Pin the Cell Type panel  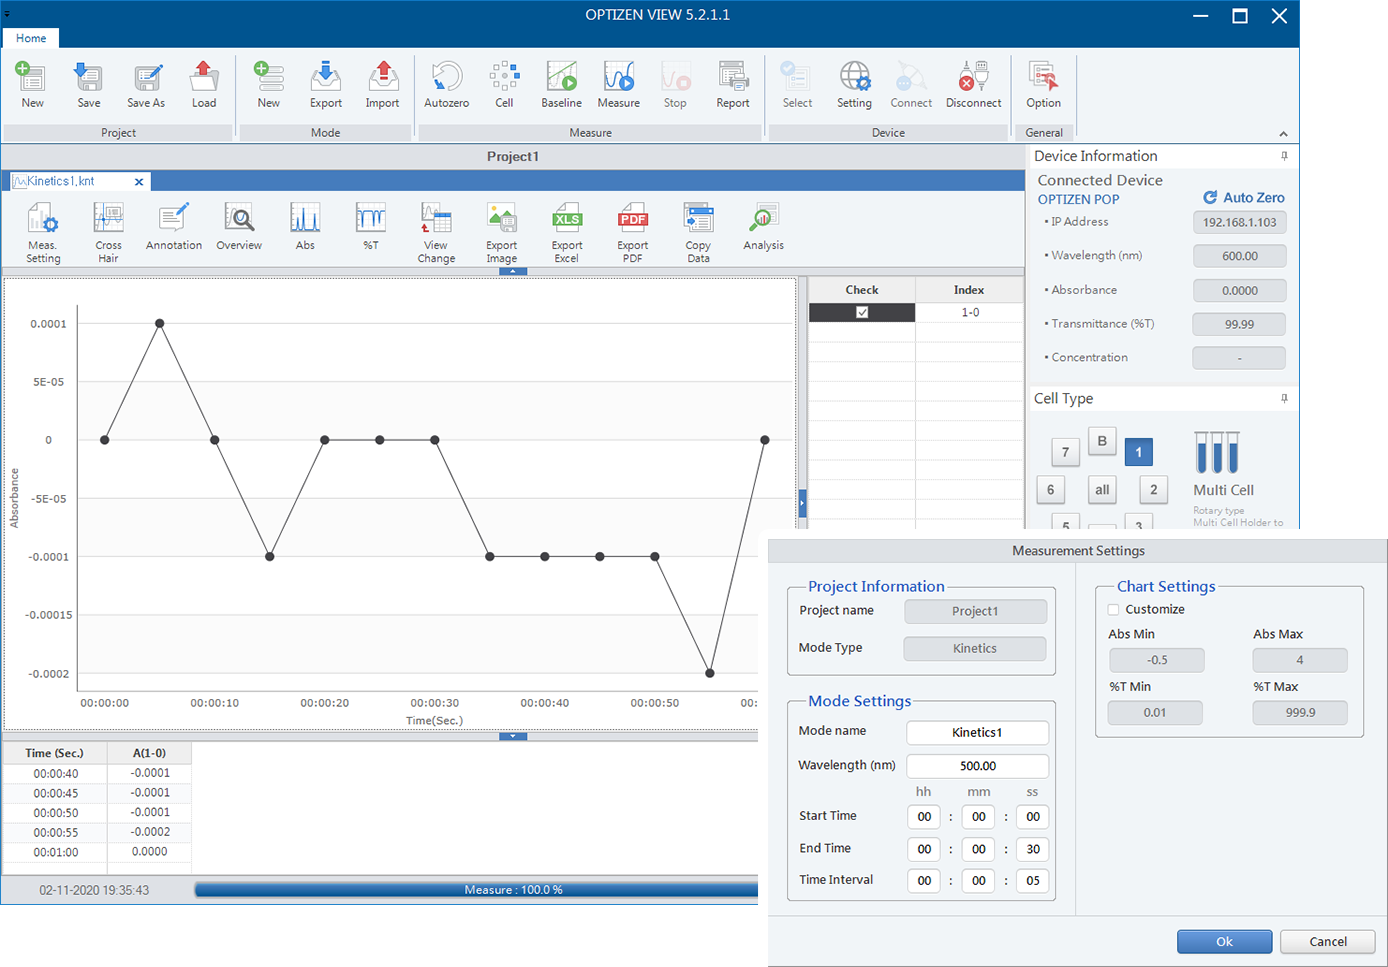coord(1284,398)
